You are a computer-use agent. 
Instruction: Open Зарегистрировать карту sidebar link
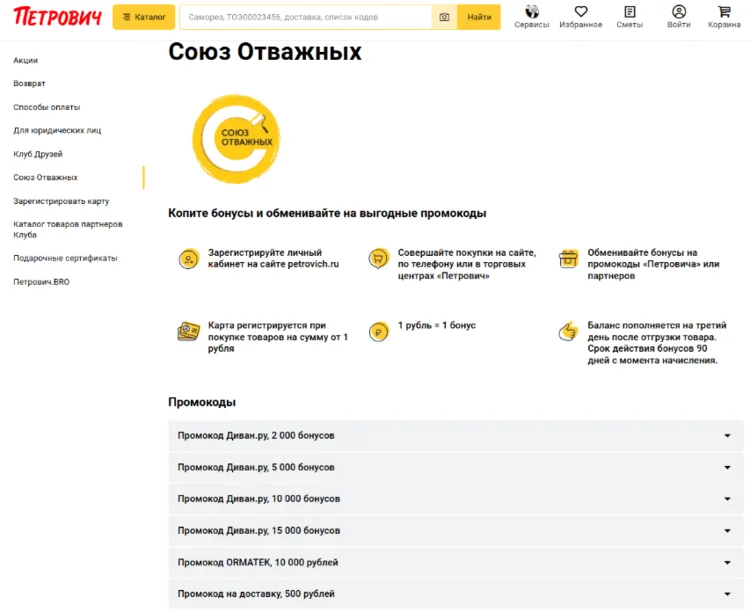tap(61, 201)
